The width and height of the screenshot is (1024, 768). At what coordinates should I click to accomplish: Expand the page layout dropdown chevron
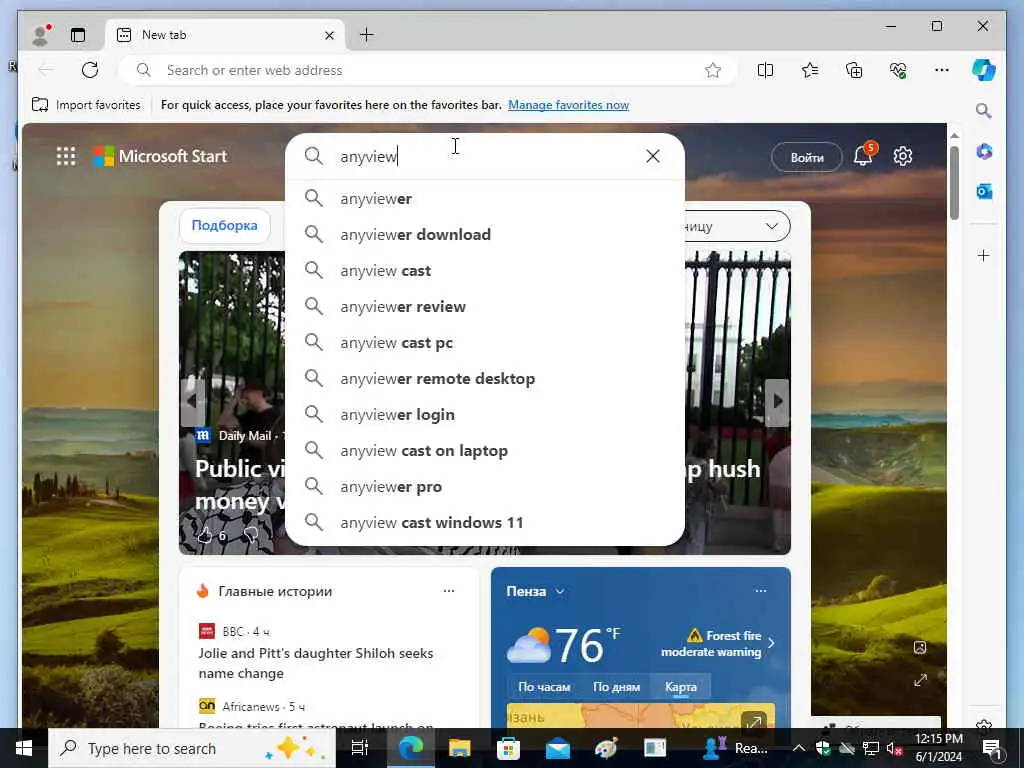pyautogui.click(x=771, y=227)
